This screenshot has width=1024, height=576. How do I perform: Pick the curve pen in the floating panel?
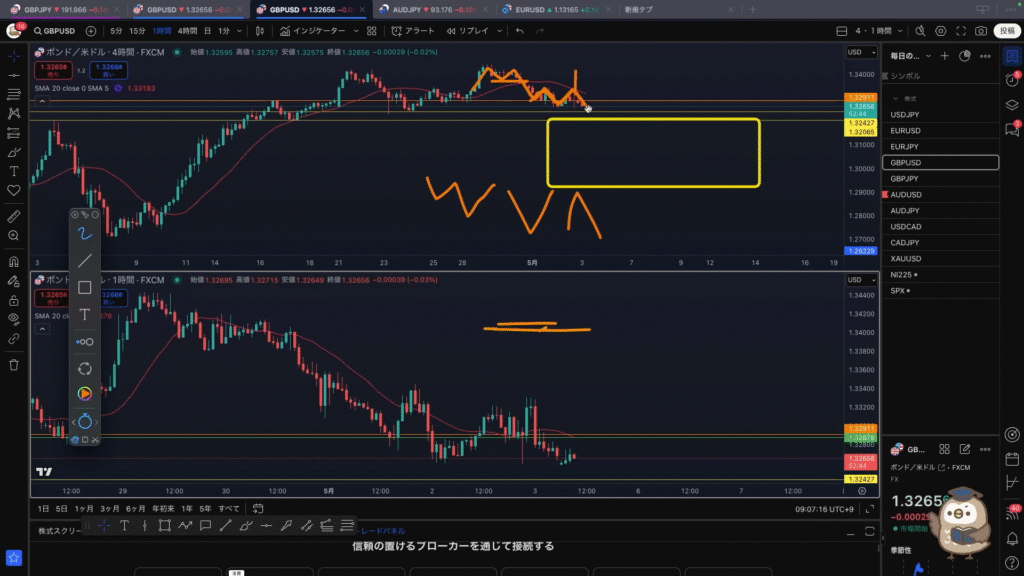84,234
